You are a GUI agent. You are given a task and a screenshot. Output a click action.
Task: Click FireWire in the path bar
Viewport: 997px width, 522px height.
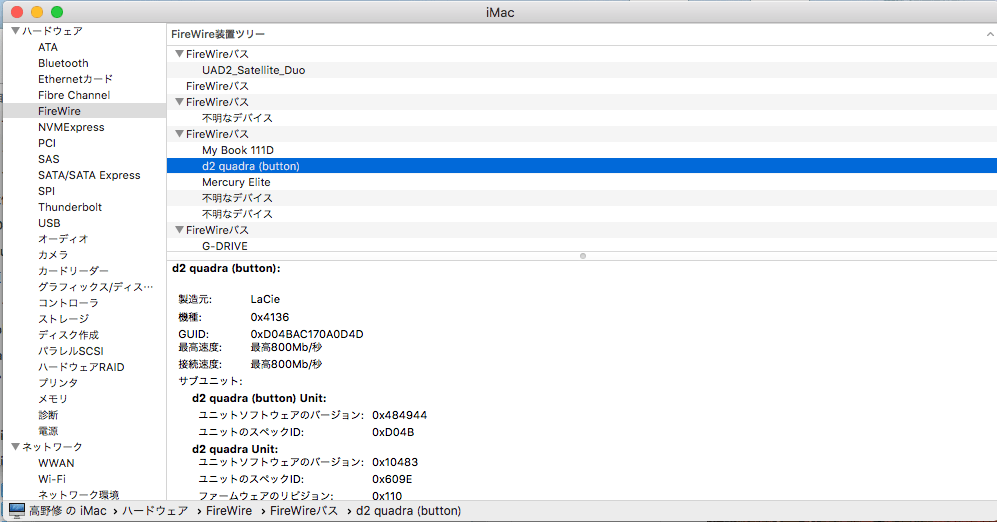pyautogui.click(x=229, y=511)
